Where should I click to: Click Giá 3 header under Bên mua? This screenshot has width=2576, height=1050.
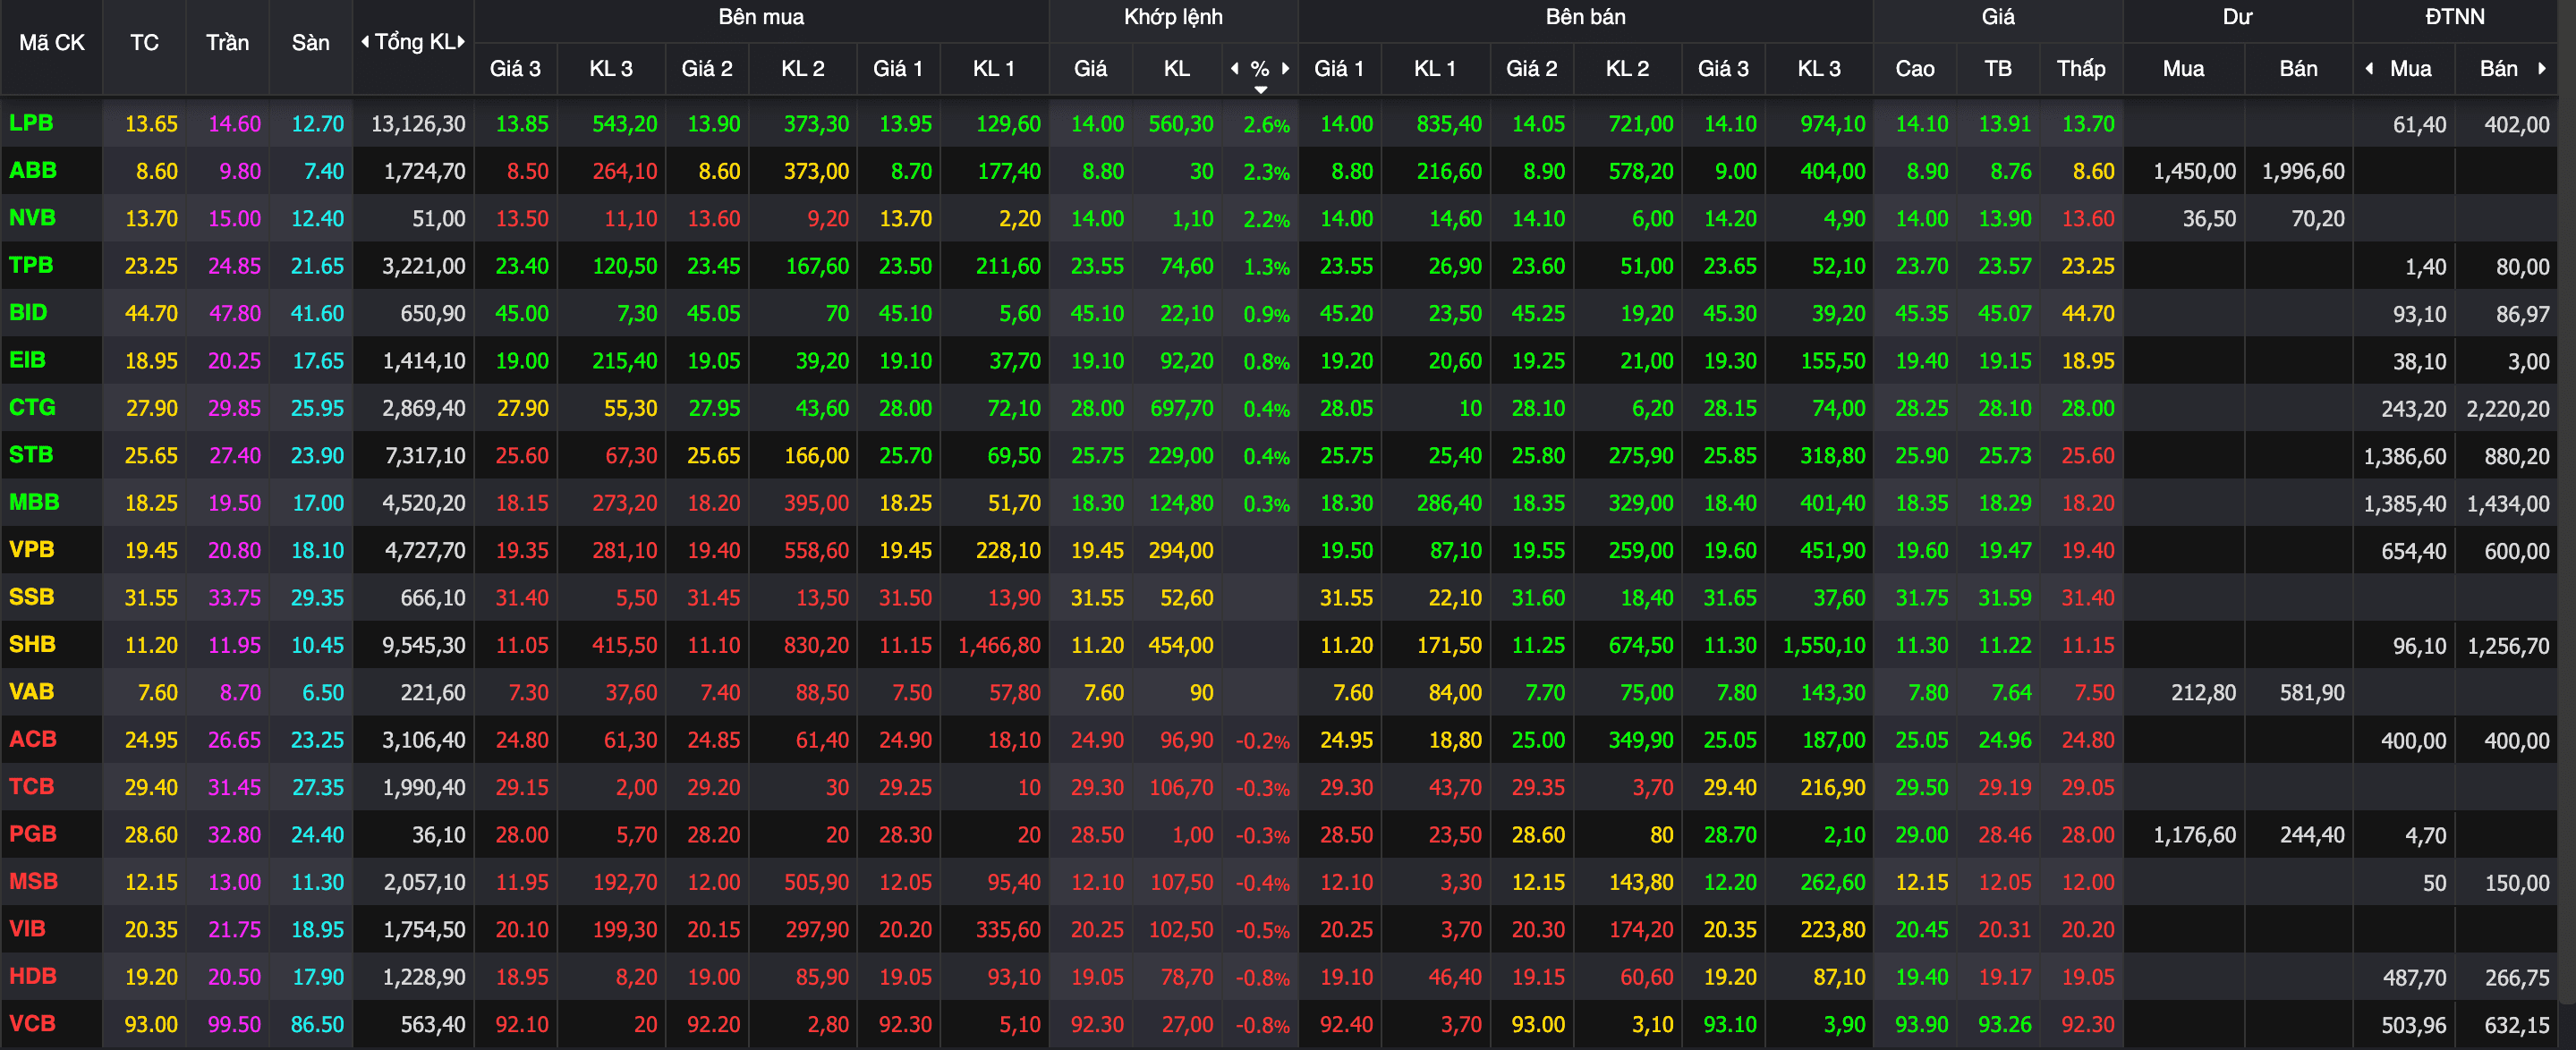click(x=515, y=68)
